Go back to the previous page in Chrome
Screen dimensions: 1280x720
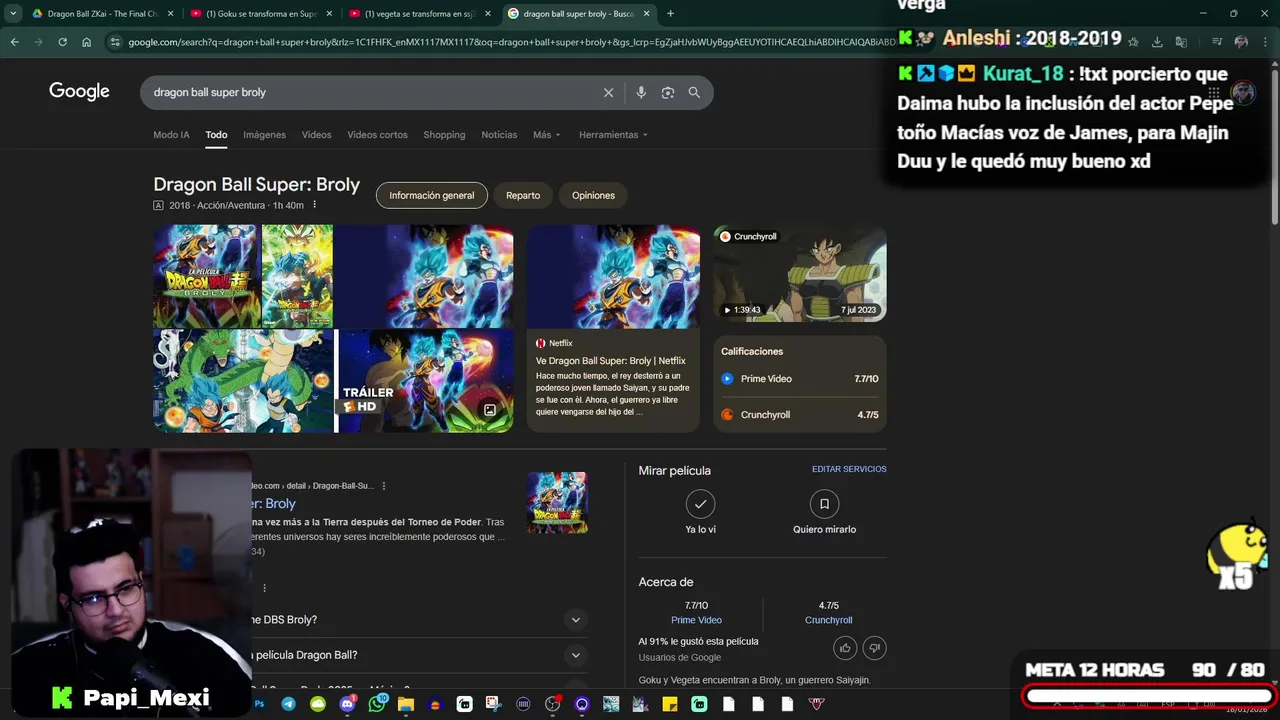[x=14, y=42]
